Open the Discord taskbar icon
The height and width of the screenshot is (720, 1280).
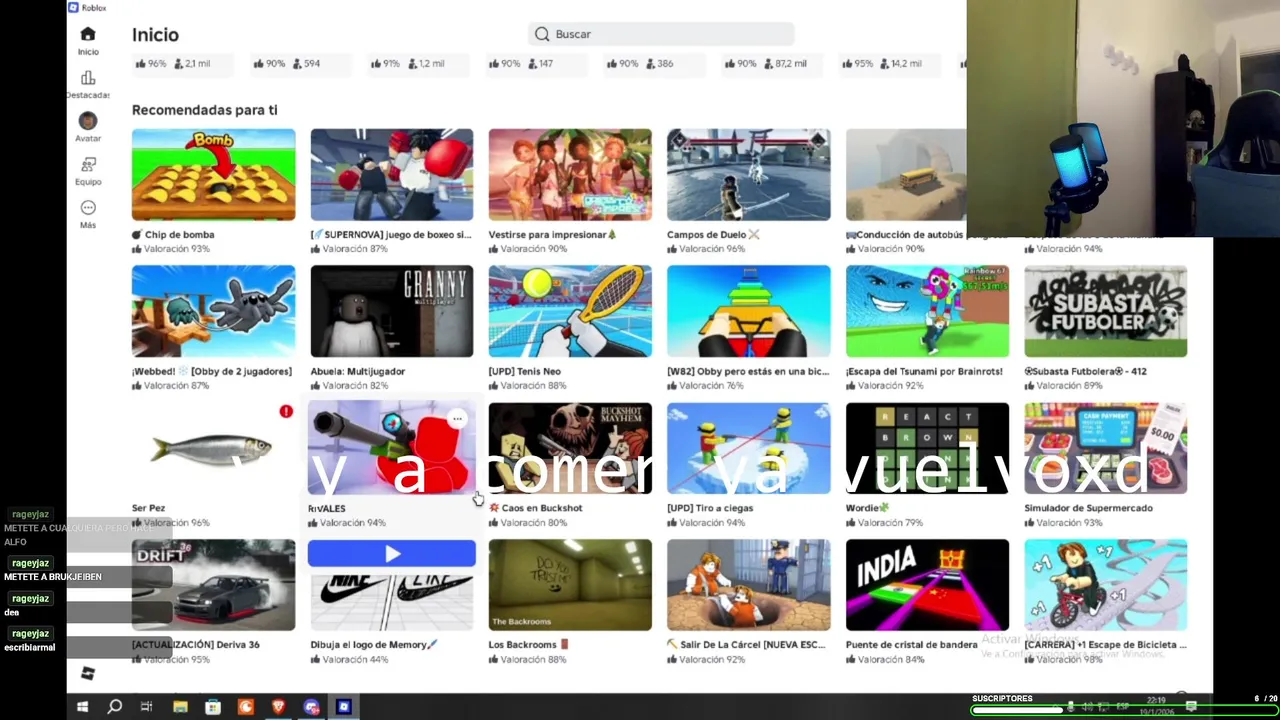coord(311,707)
